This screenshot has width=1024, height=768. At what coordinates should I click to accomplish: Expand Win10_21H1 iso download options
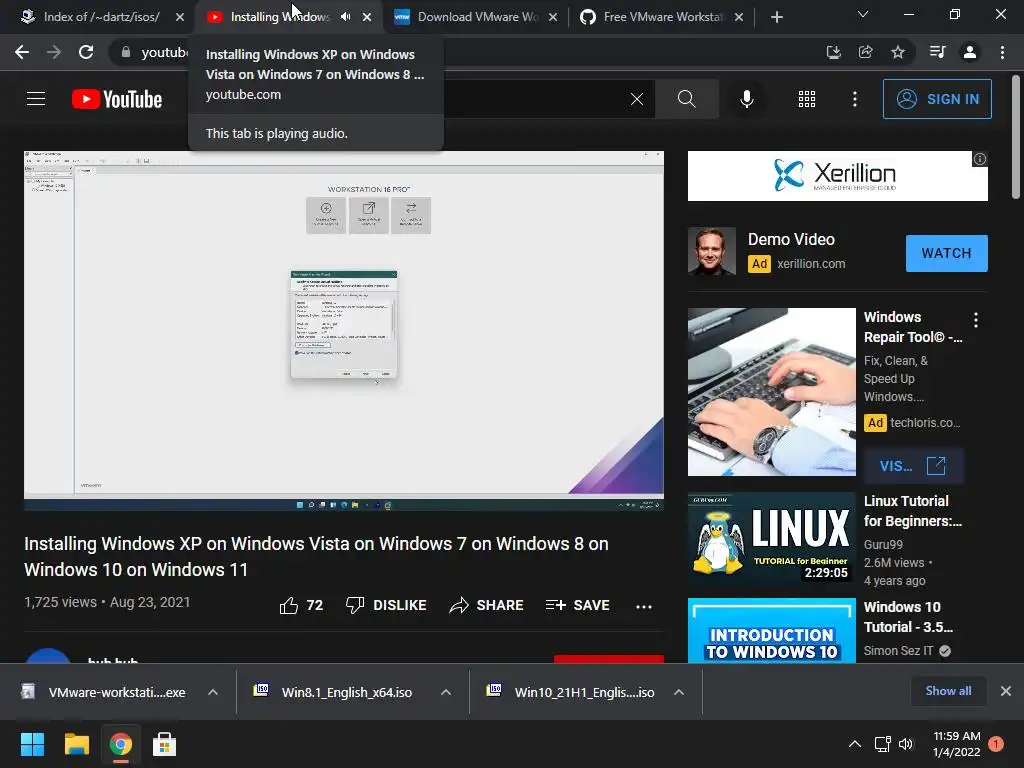click(679, 692)
